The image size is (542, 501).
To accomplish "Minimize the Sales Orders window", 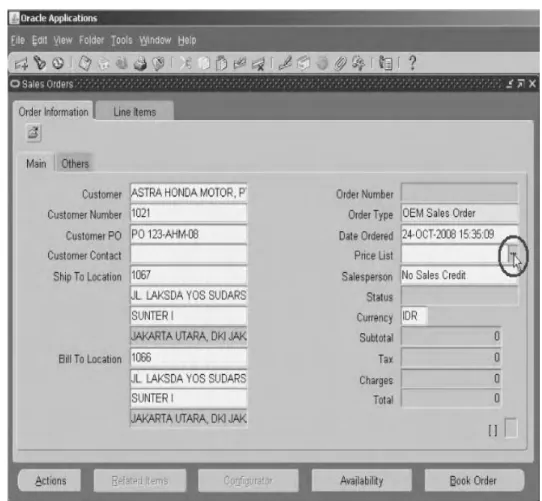I will 510,84.
